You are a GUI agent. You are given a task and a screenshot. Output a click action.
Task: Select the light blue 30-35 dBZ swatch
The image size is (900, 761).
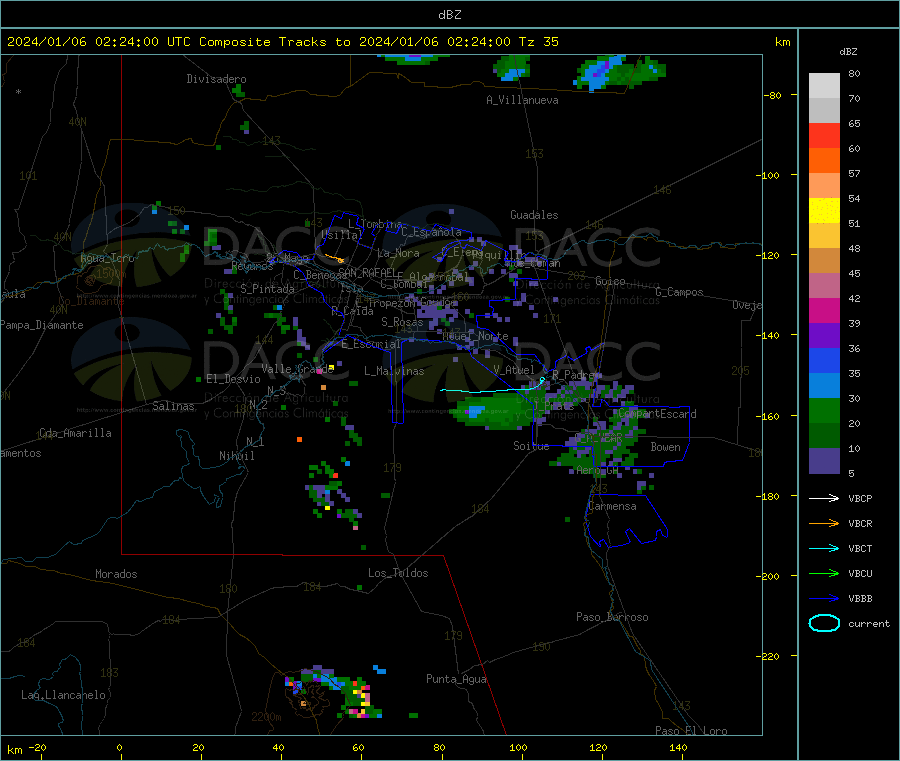coord(824,386)
